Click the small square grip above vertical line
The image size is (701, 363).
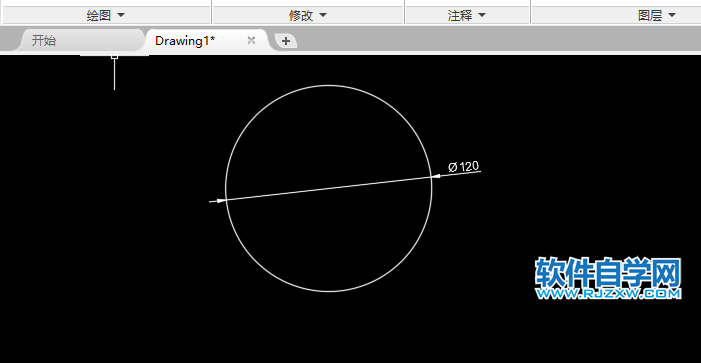[x=114, y=57]
